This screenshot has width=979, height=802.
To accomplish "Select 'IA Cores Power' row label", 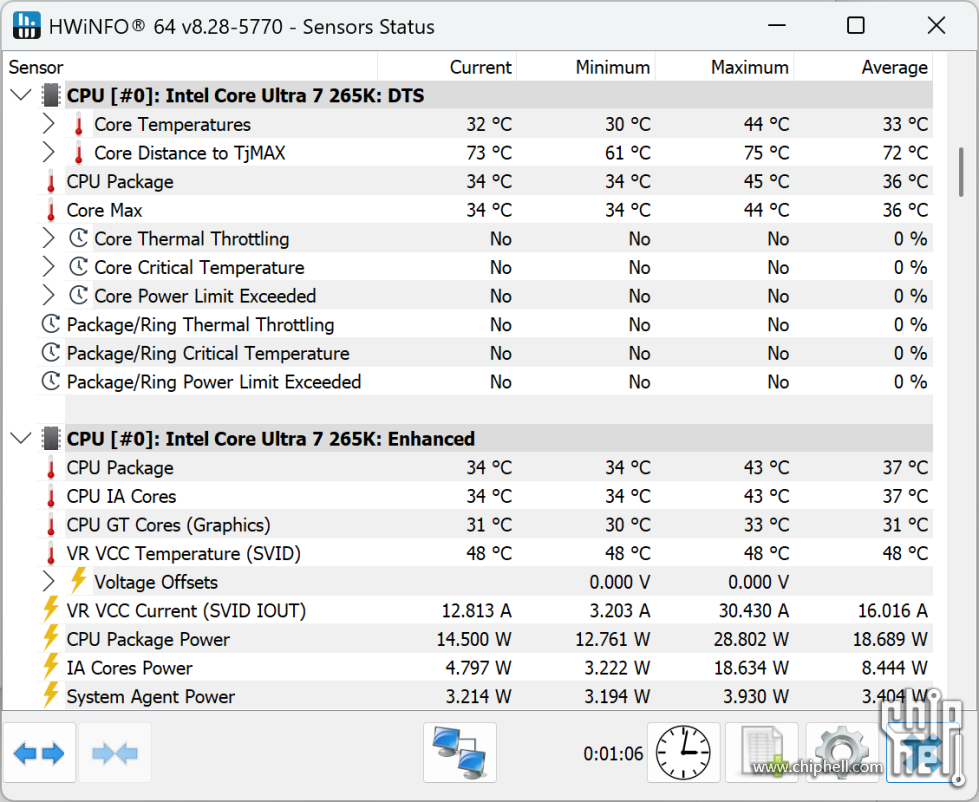I will [129, 668].
